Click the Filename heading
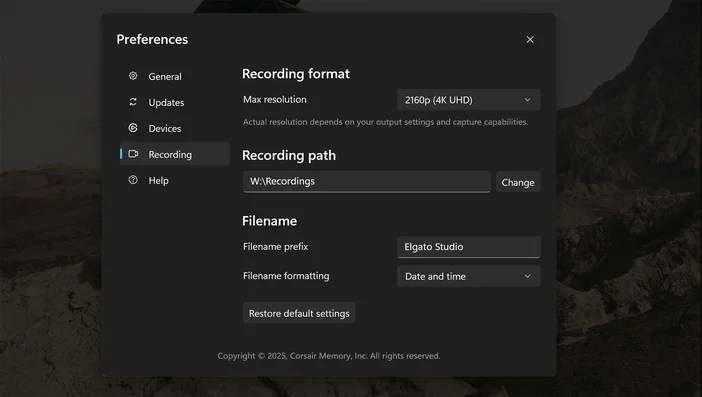 270,221
